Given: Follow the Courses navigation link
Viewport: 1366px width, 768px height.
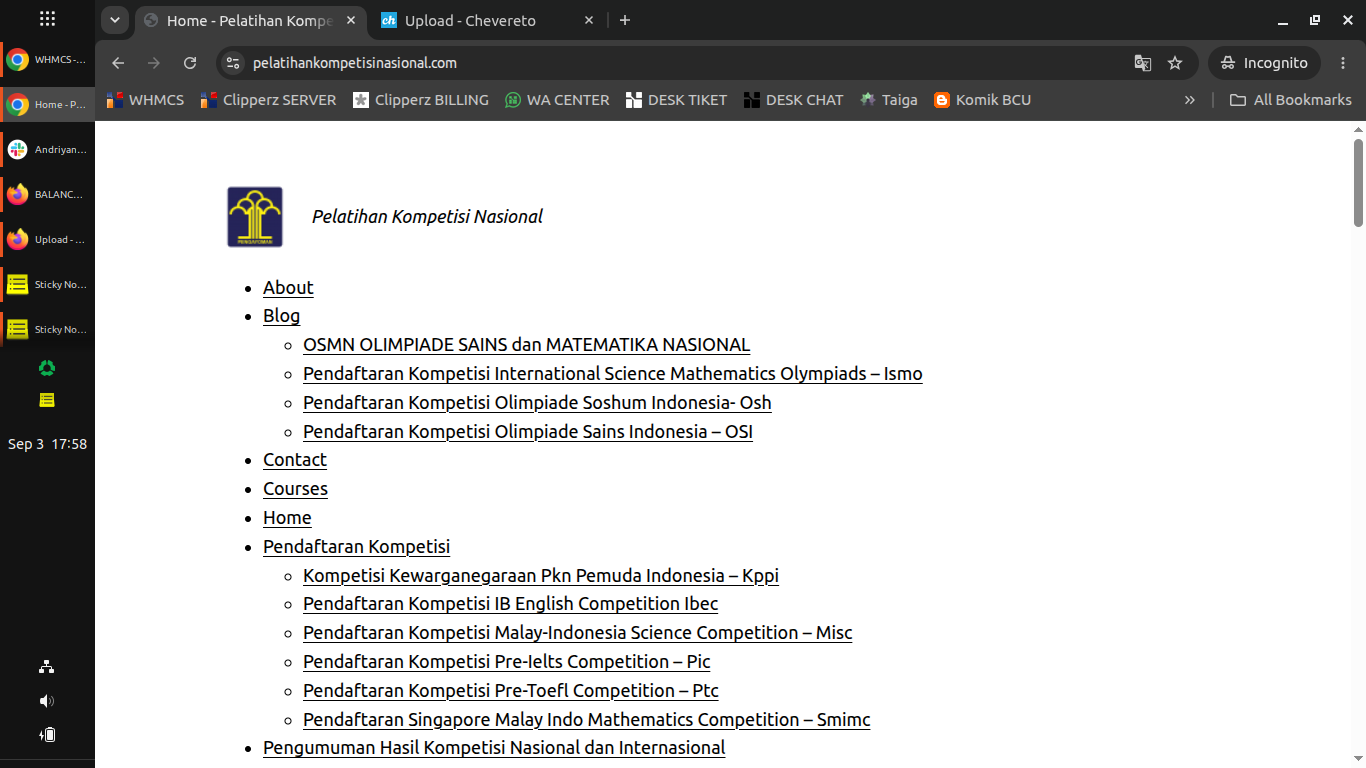Looking at the screenshot, I should tap(295, 488).
